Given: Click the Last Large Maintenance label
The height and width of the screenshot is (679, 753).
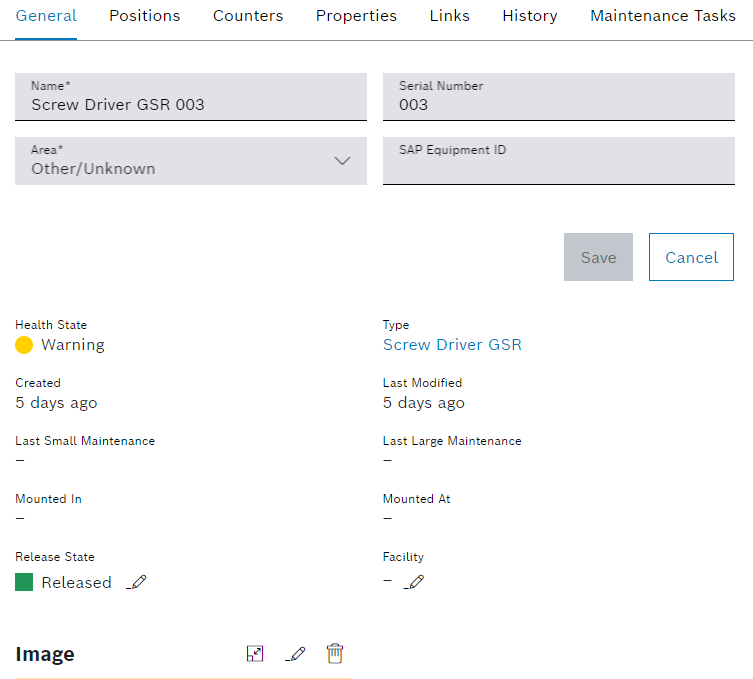Looking at the screenshot, I should tap(452, 441).
